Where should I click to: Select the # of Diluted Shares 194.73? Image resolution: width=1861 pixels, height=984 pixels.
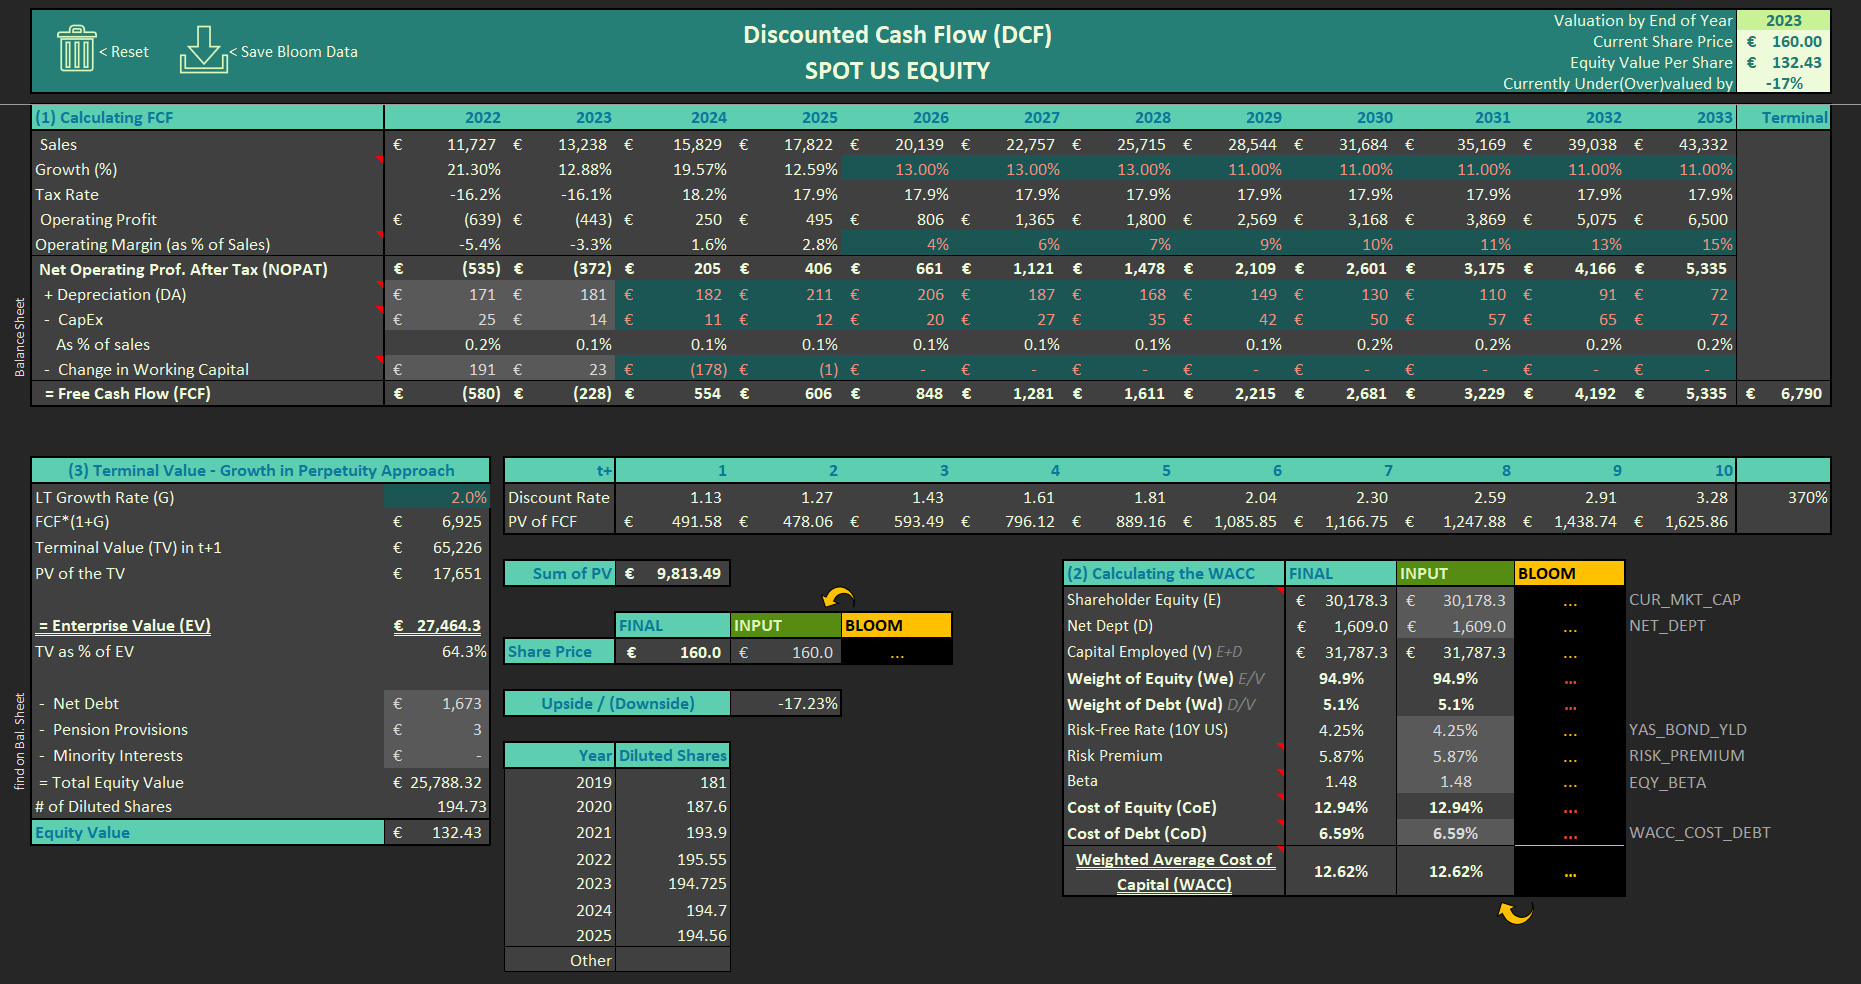pyautogui.click(x=437, y=806)
